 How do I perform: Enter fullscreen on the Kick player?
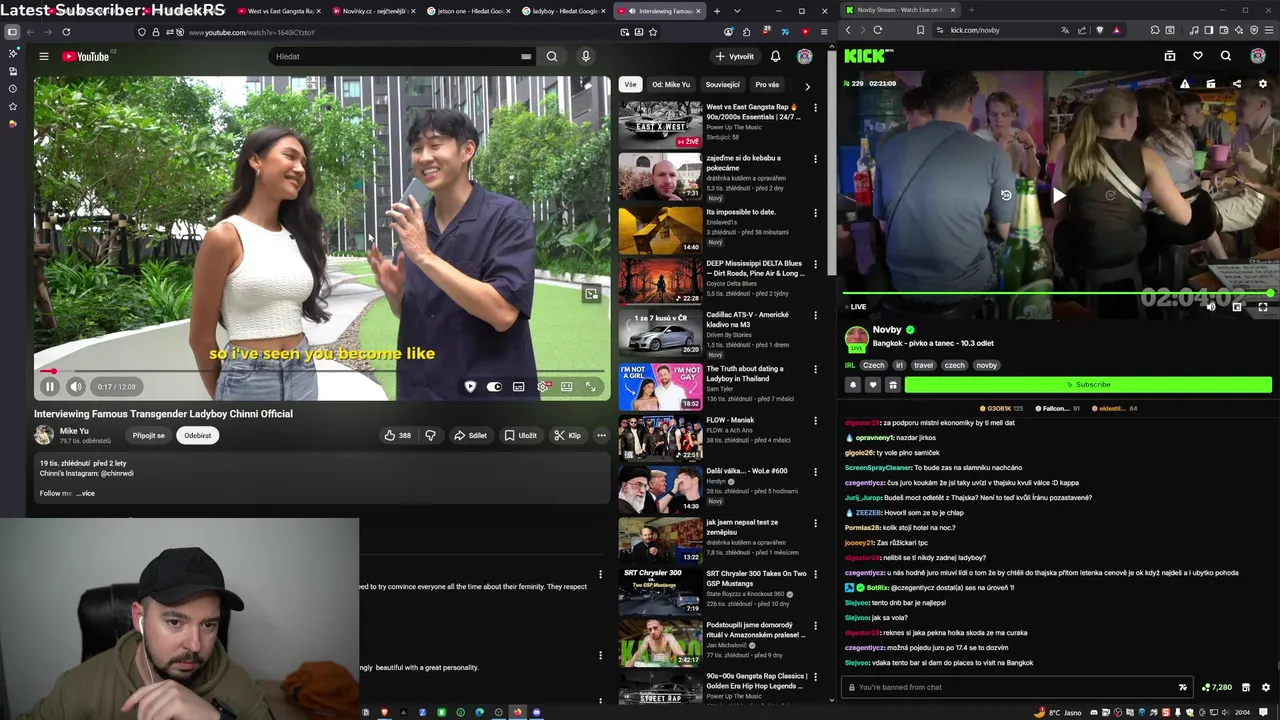1263,307
